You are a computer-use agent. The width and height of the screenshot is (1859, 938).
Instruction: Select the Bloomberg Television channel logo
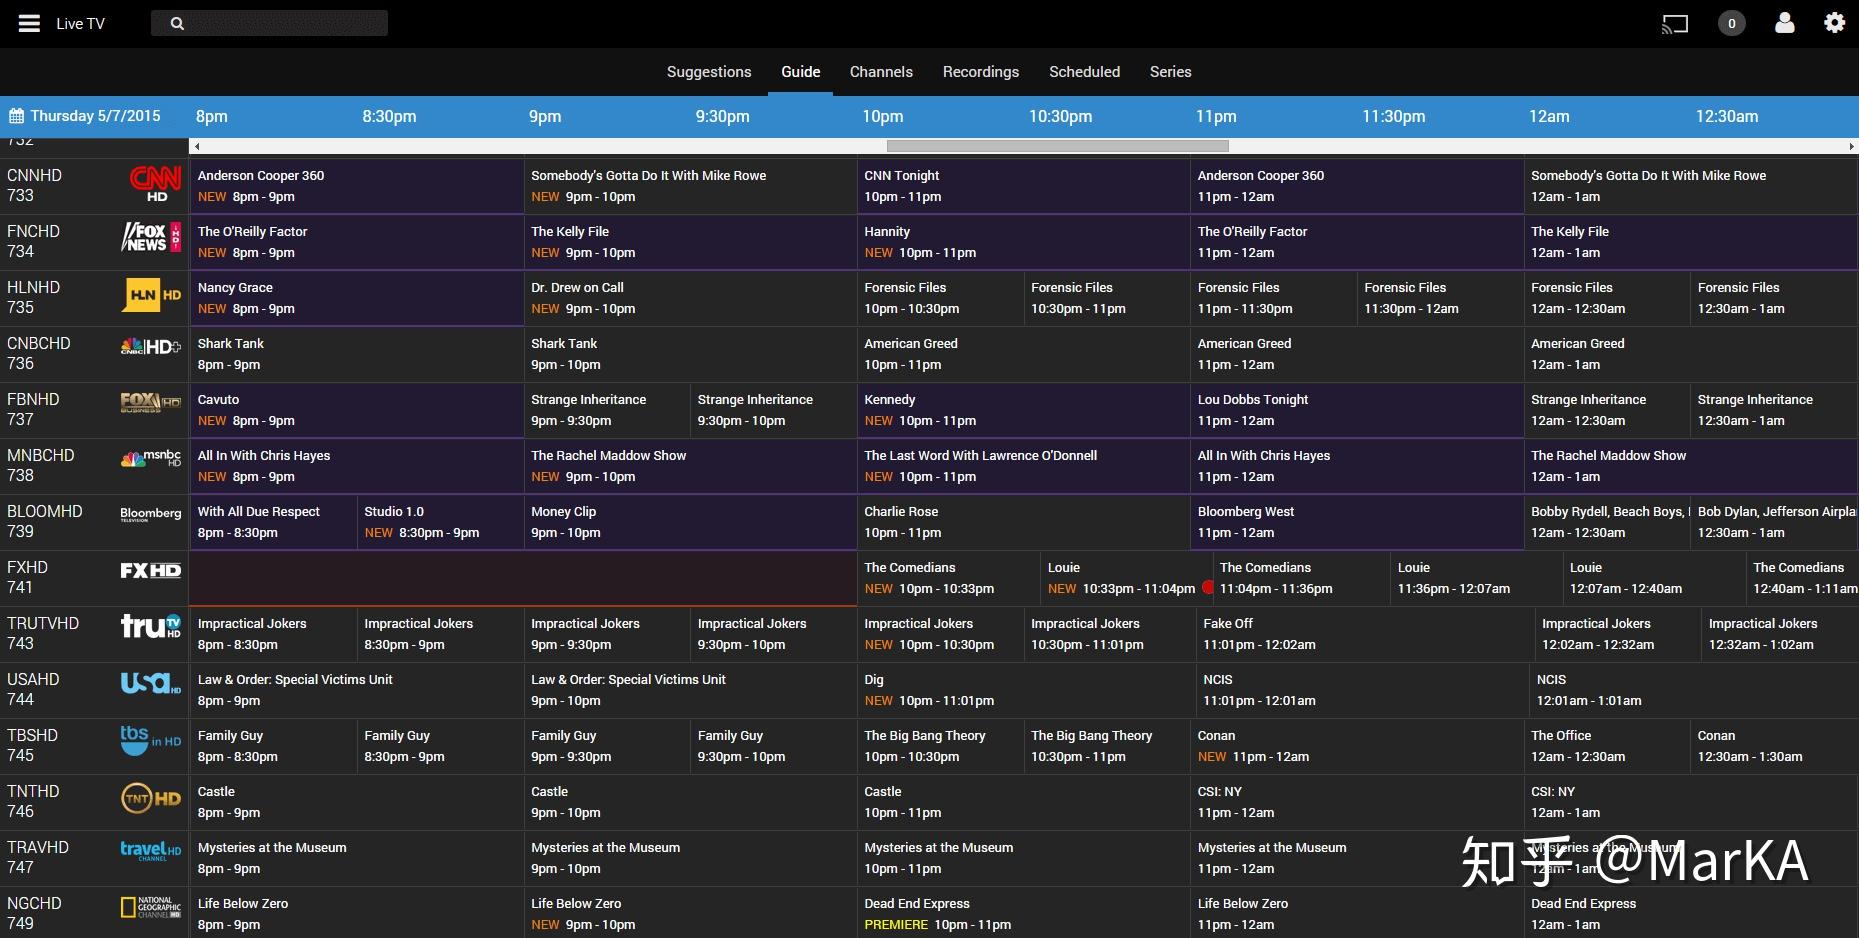151,514
